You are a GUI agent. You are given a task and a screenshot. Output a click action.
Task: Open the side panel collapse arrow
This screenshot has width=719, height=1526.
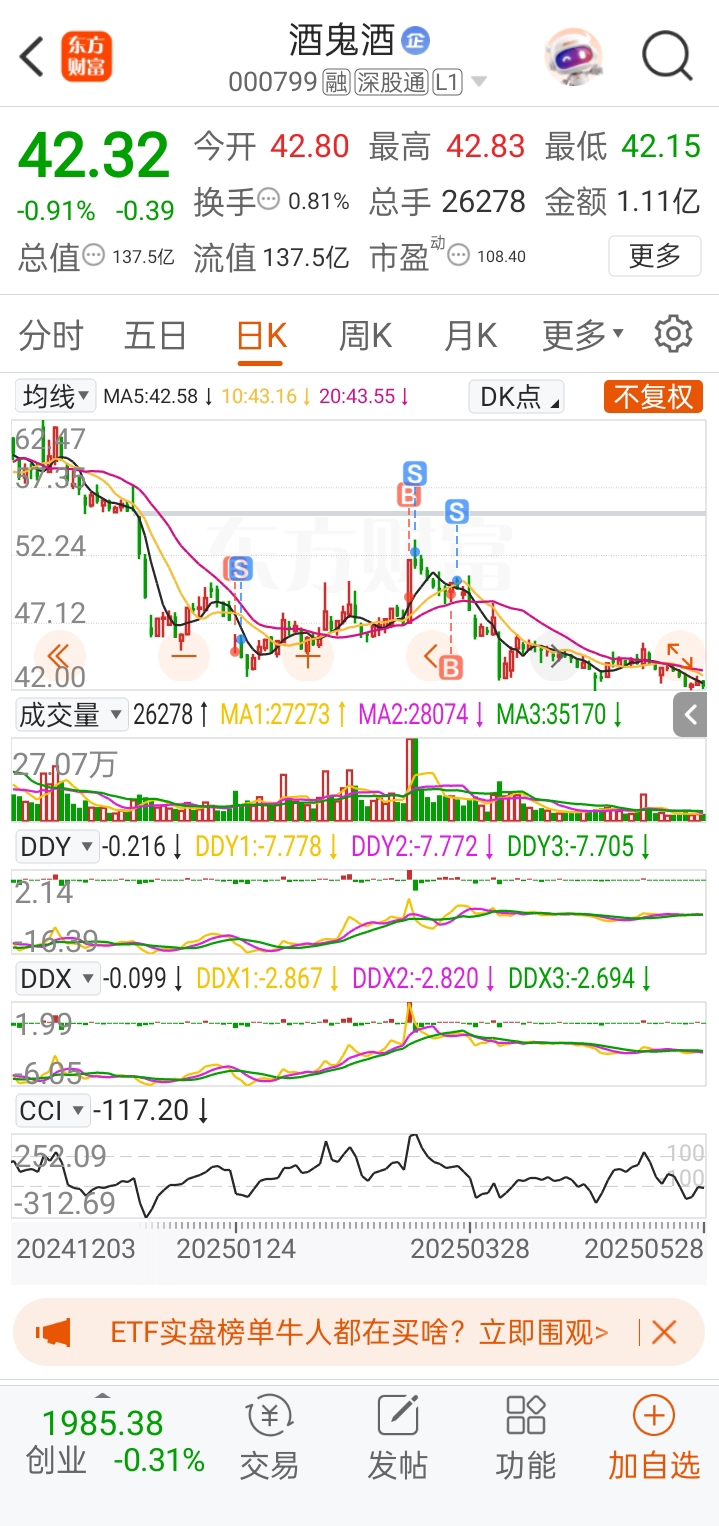[691, 715]
